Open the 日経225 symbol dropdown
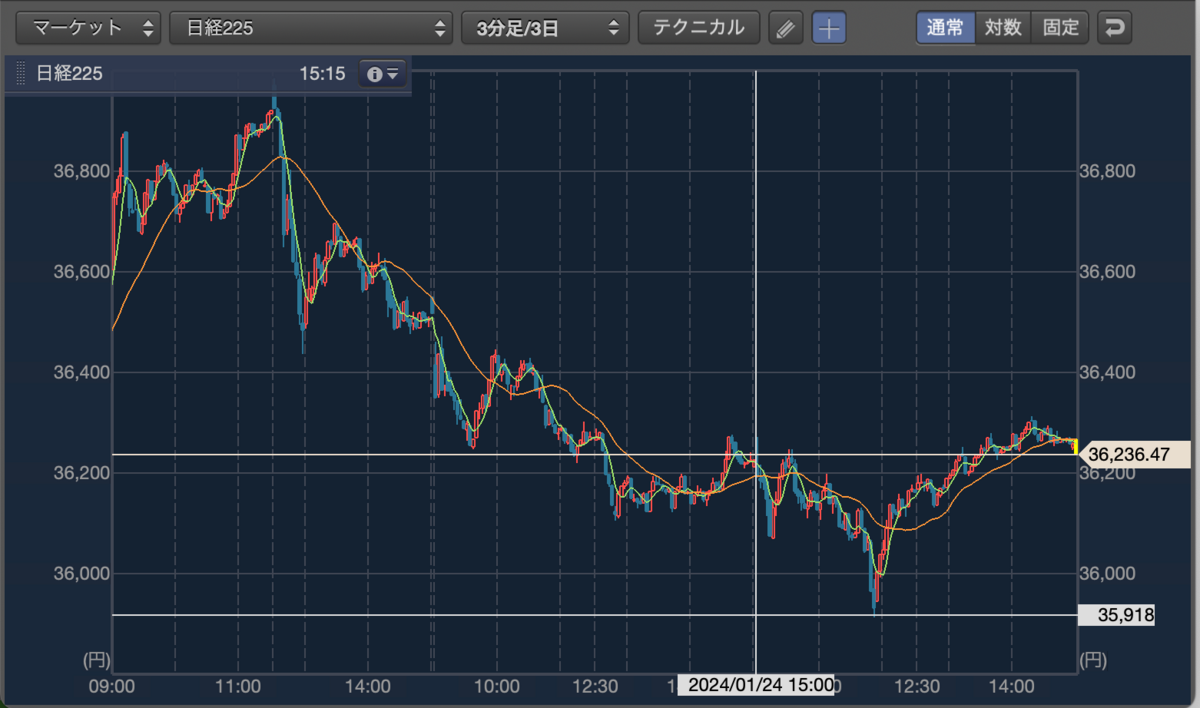Screen dimensions: 1200x708 312,27
